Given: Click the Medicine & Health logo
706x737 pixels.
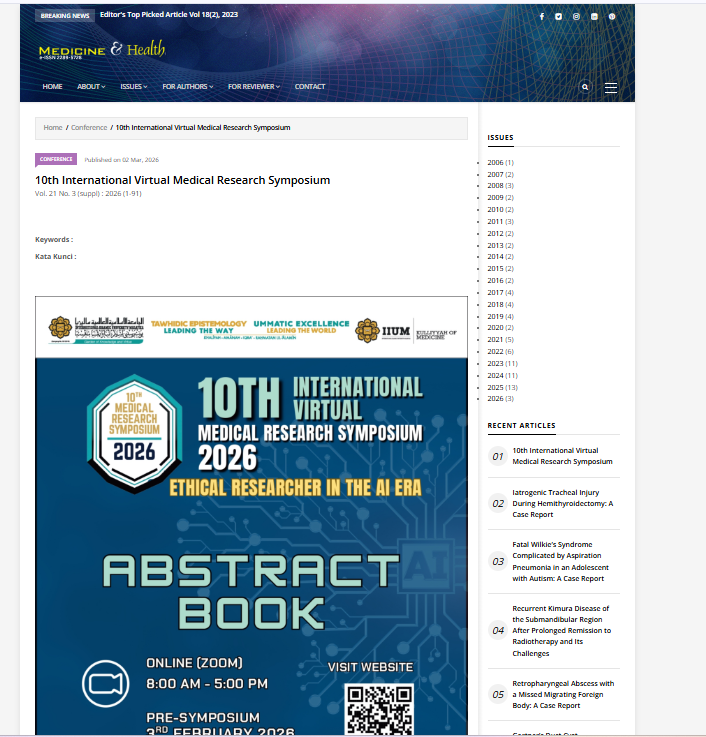Looking at the screenshot, I should point(101,49).
